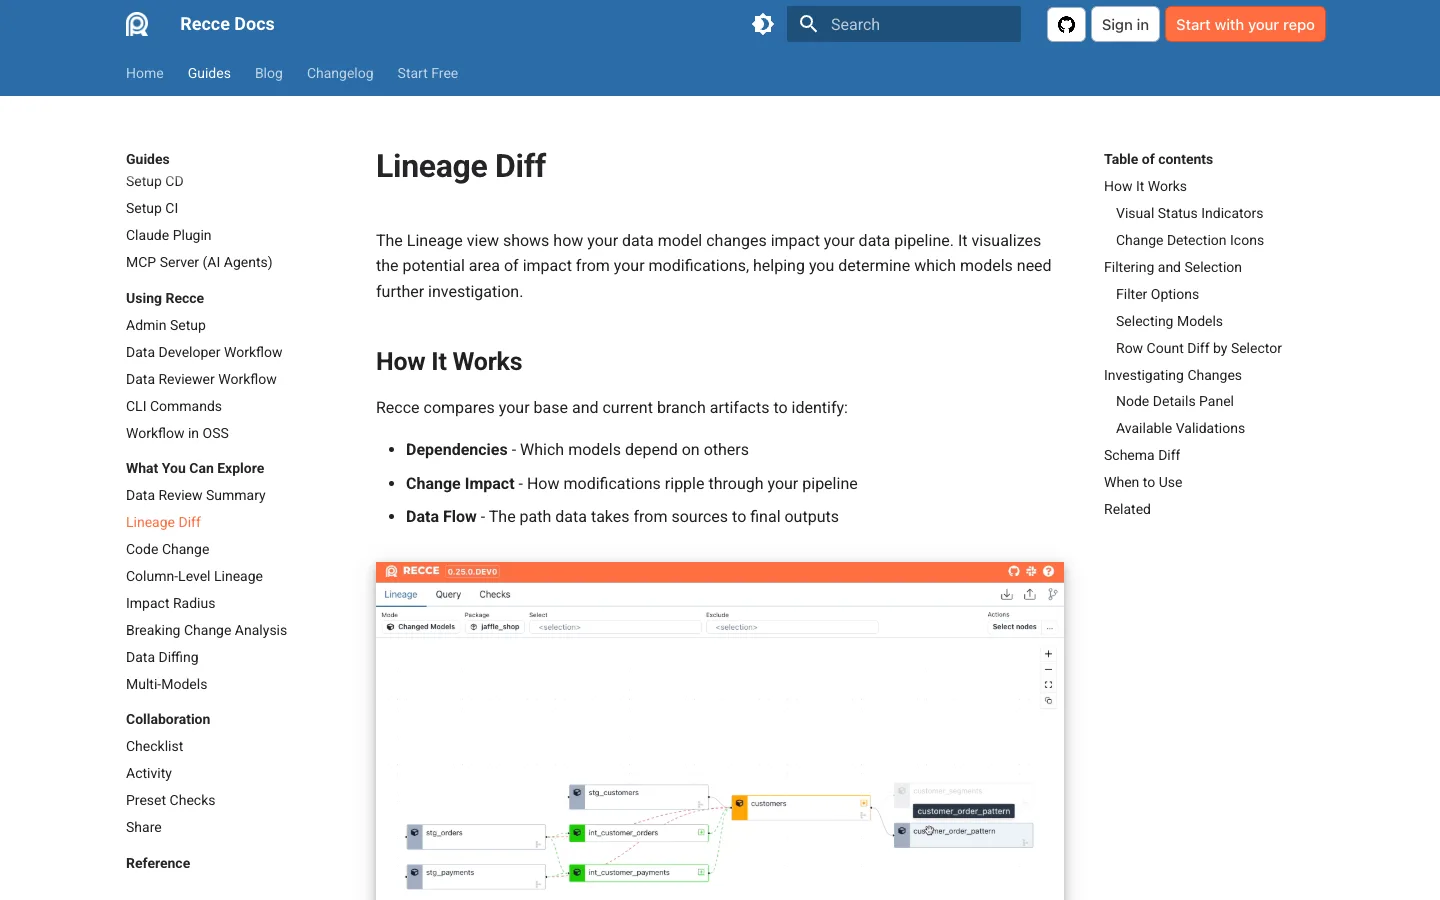Screen dimensions: 1440x900
Task: Jump to Available Validations section
Action: tap(1180, 428)
